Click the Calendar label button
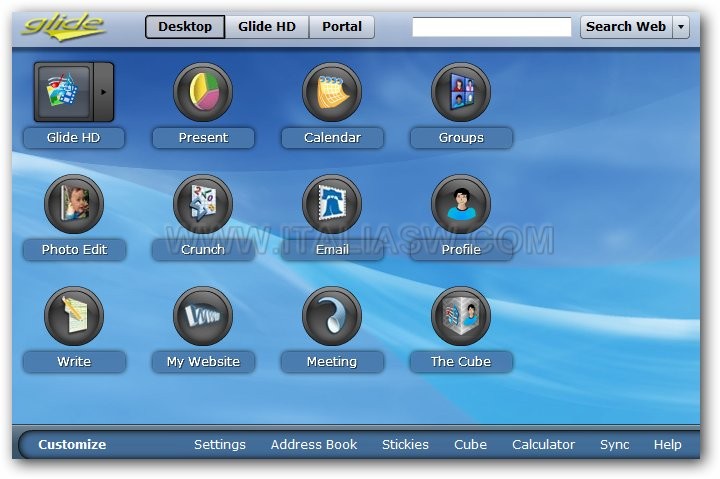This screenshot has width=720, height=479. pos(332,138)
